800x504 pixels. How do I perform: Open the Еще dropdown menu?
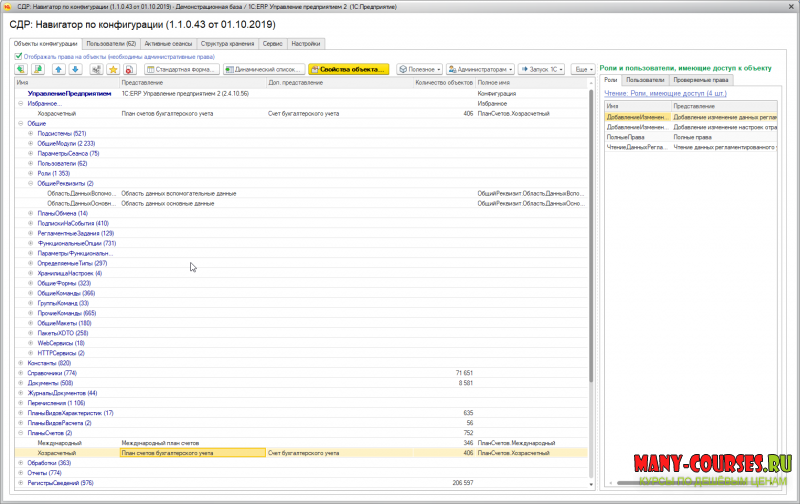[582, 70]
